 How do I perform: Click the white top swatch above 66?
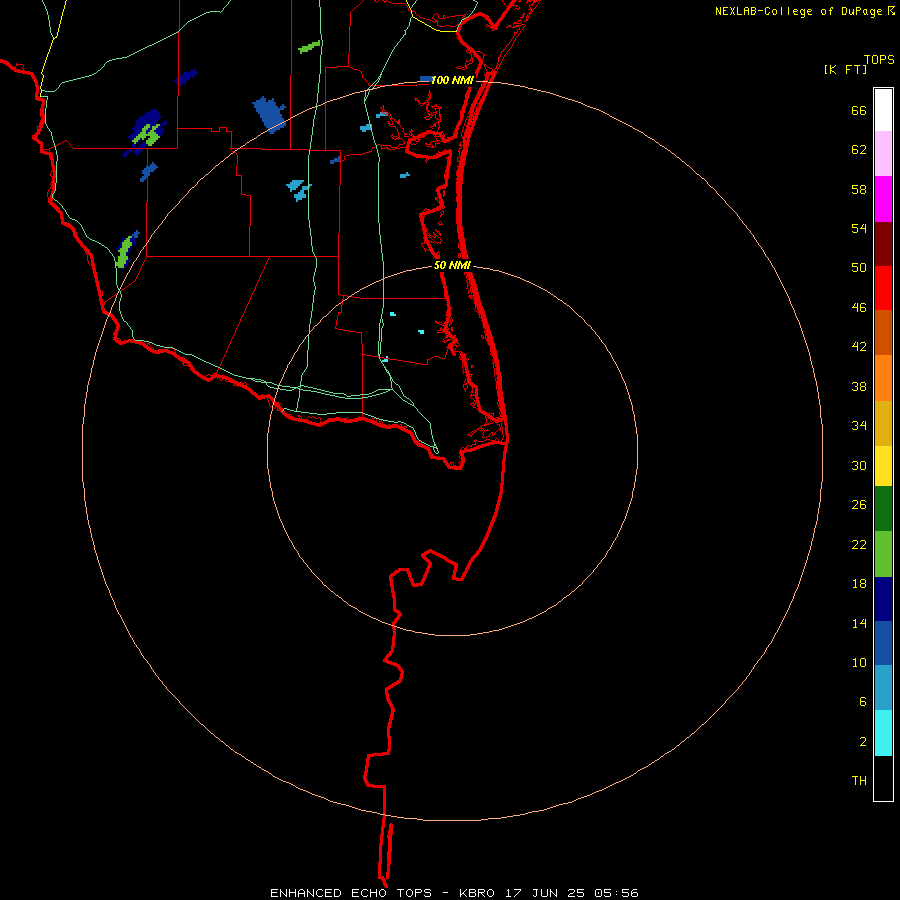click(883, 110)
